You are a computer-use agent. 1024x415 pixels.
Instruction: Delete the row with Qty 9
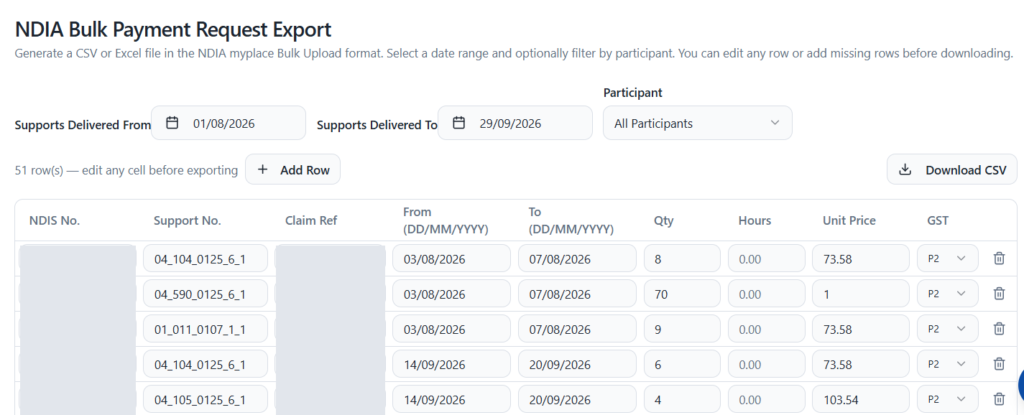[999, 329]
